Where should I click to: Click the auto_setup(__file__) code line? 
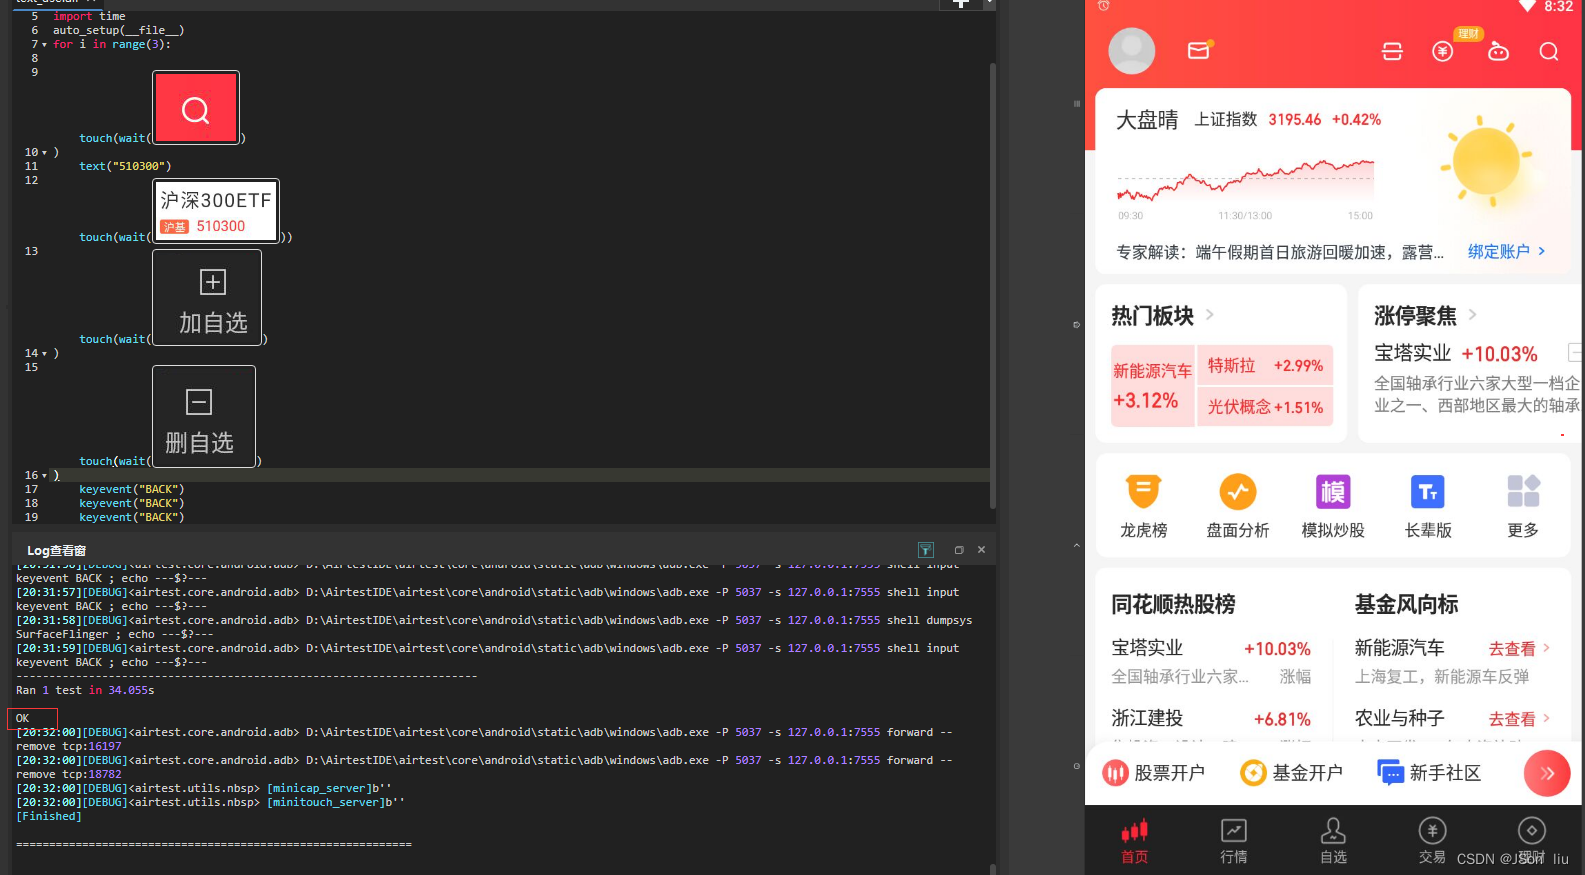pos(118,31)
